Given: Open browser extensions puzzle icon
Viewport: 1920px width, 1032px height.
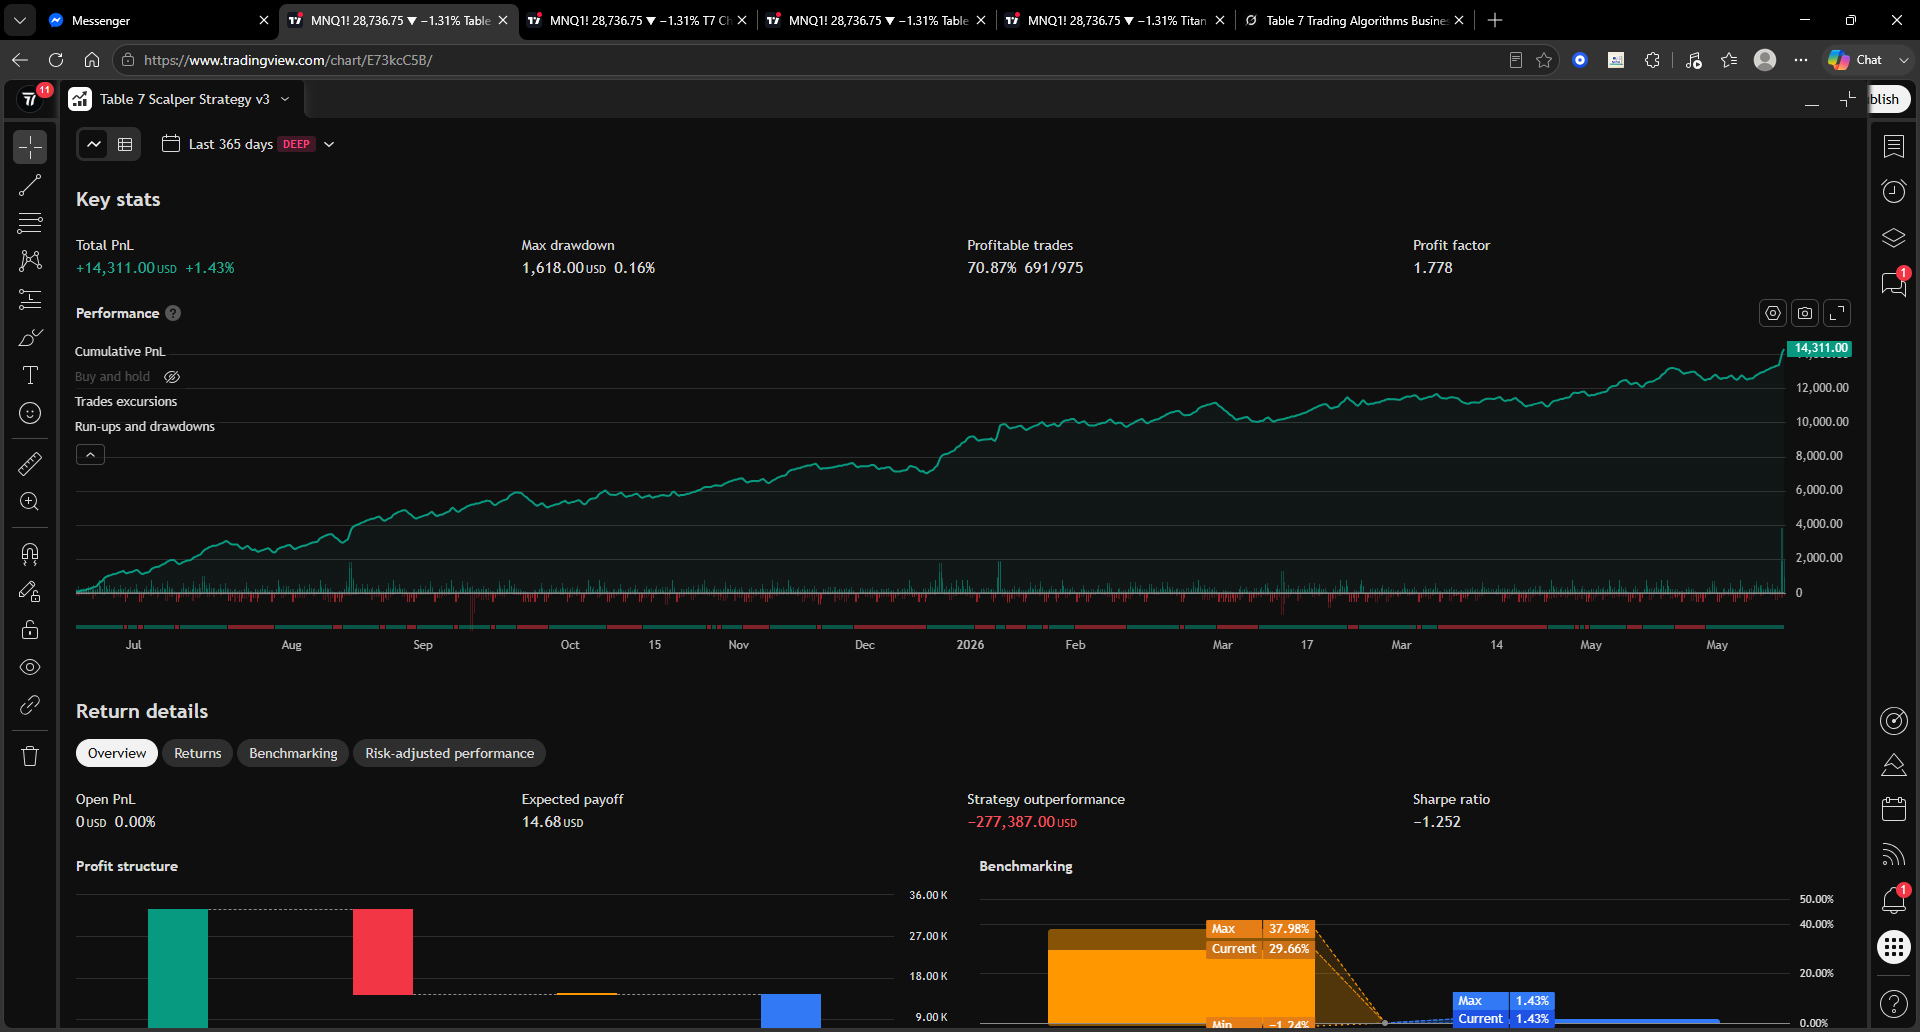Looking at the screenshot, I should click(1652, 60).
